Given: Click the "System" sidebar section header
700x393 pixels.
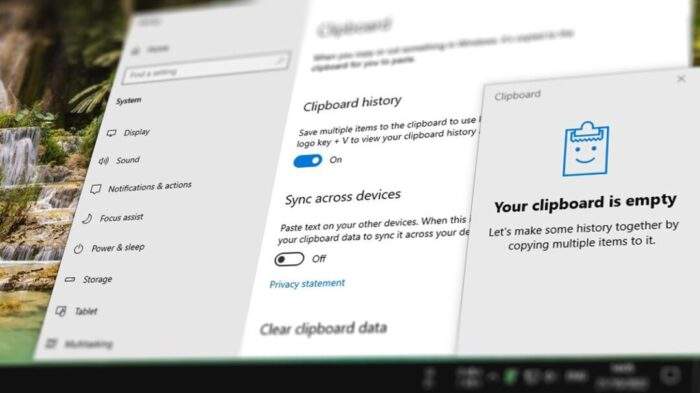Looking at the screenshot, I should [x=129, y=100].
